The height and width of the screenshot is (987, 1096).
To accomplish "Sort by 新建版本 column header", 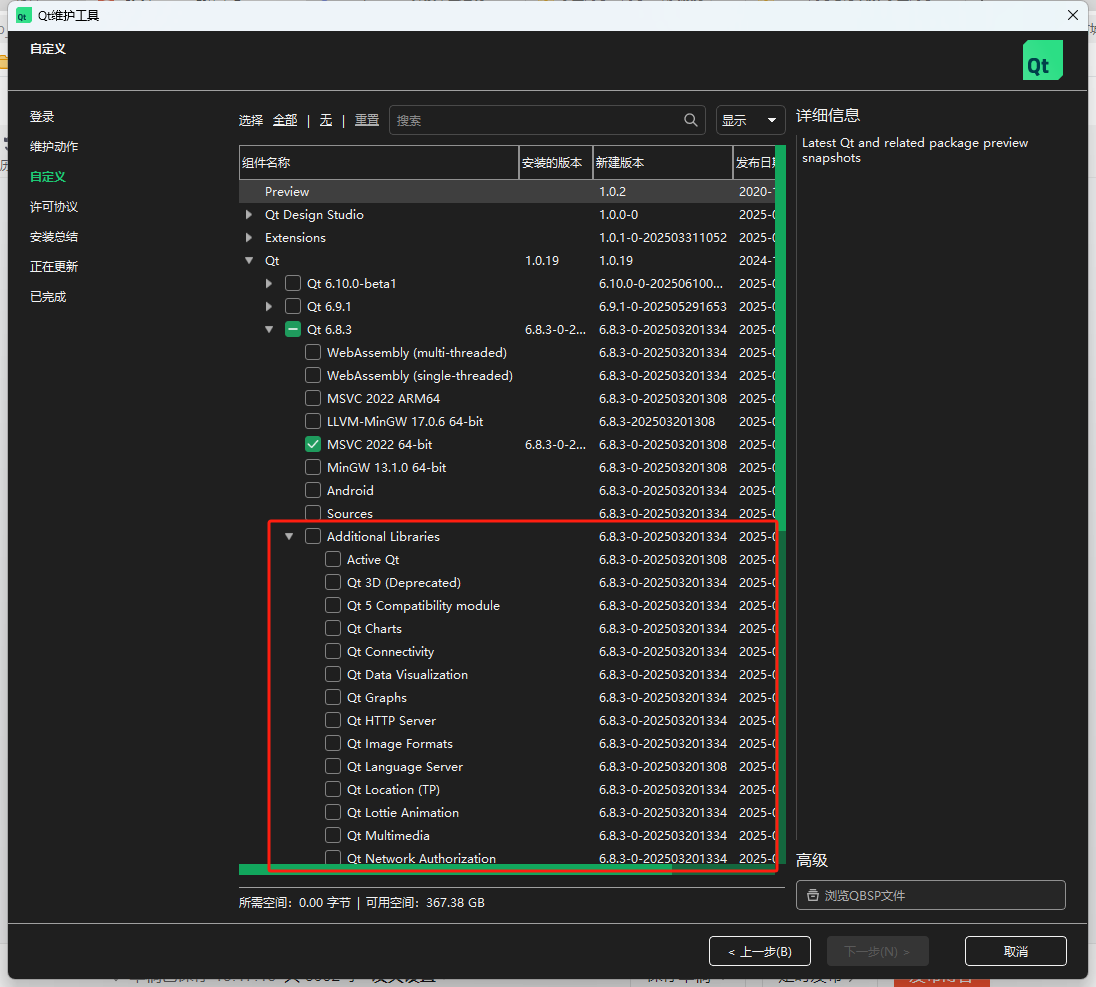I will 663,163.
